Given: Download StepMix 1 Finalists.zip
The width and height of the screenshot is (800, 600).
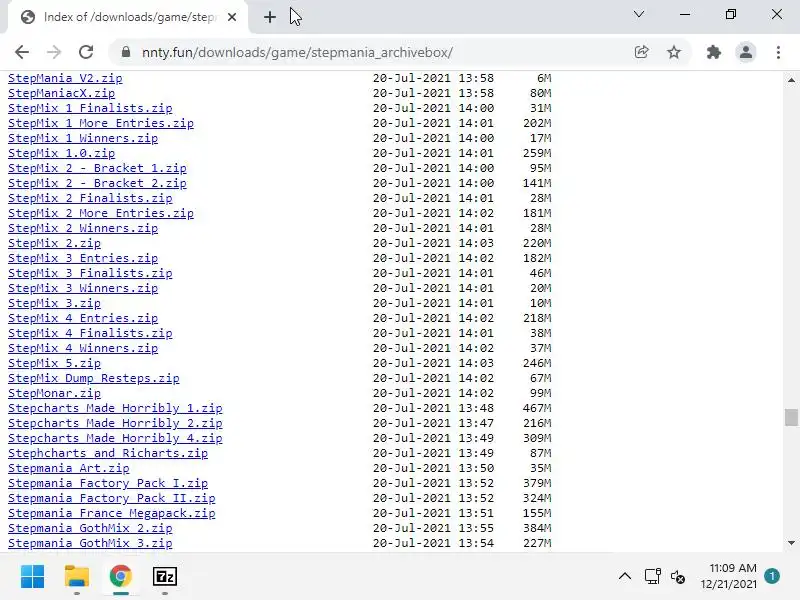Looking at the screenshot, I should [x=90, y=108].
